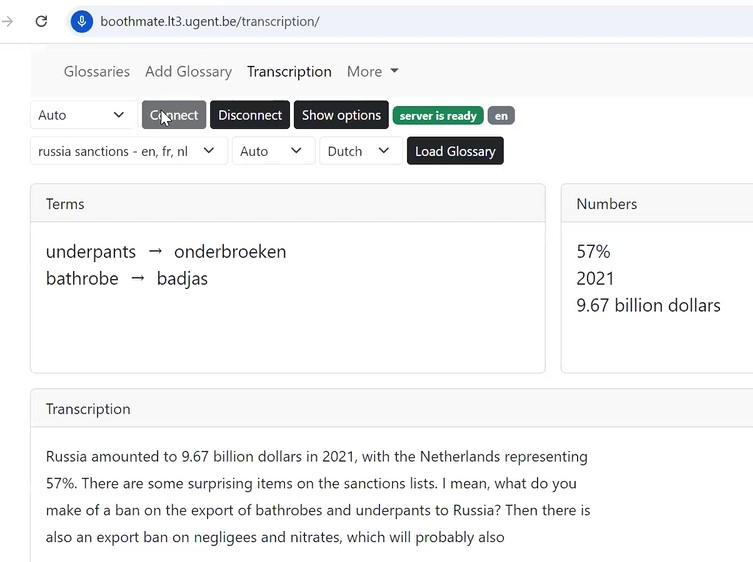This screenshot has width=753, height=562.
Task: Click 9.67 billion dollars in Numbers panel
Action: tap(648, 305)
